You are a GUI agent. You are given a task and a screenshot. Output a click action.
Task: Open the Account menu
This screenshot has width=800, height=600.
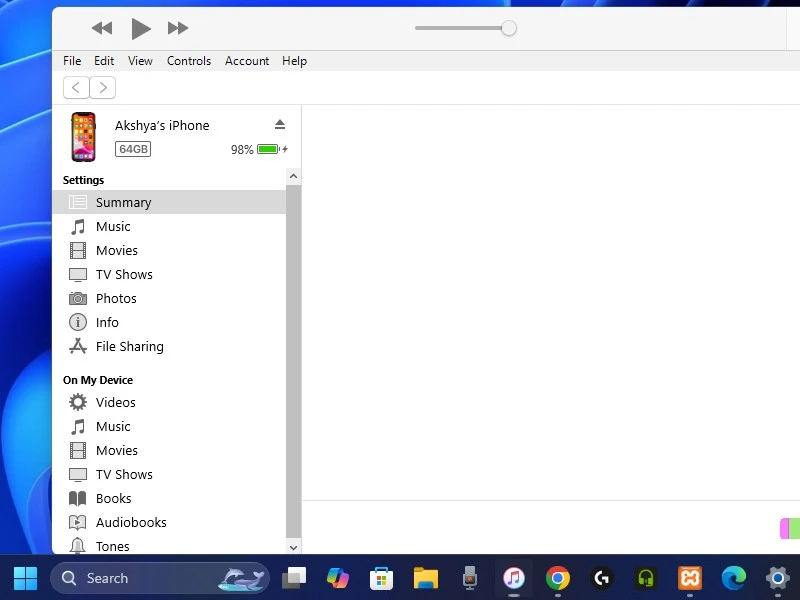(247, 61)
